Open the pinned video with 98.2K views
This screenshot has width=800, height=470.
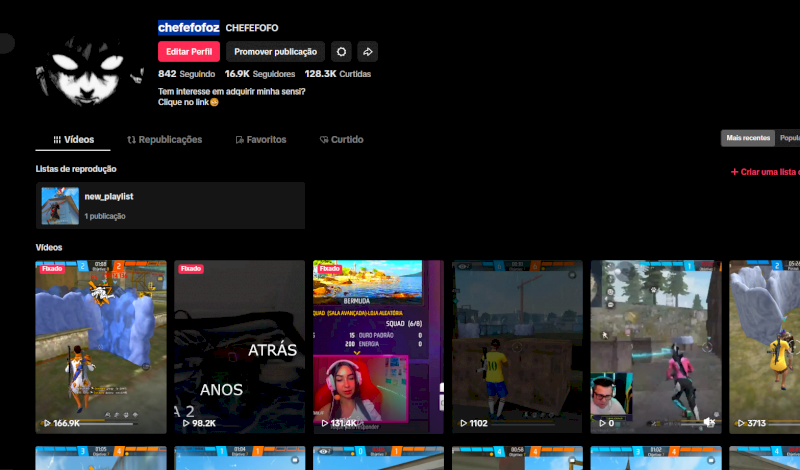(x=239, y=346)
